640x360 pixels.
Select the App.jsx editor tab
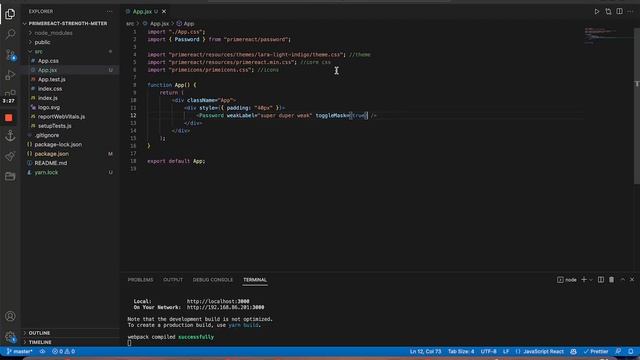(x=142, y=11)
